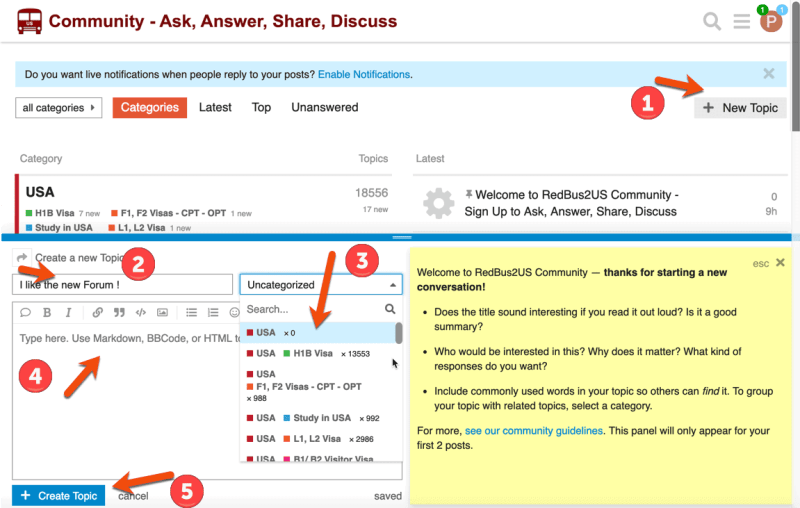Open the all categories dropdown
The height and width of the screenshot is (508, 800).
click(x=59, y=108)
